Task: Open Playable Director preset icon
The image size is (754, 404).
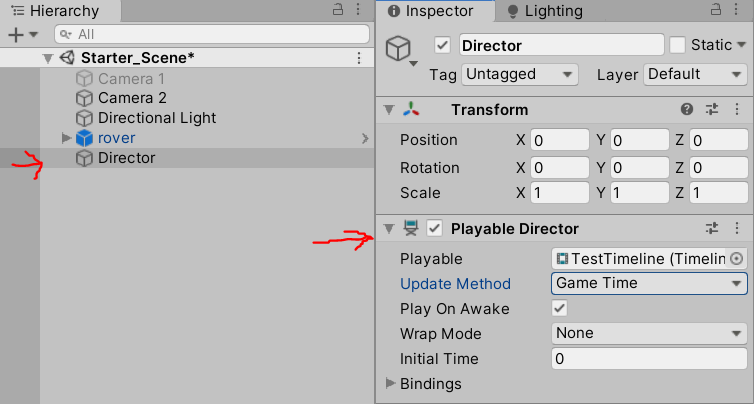Action: pos(713,228)
